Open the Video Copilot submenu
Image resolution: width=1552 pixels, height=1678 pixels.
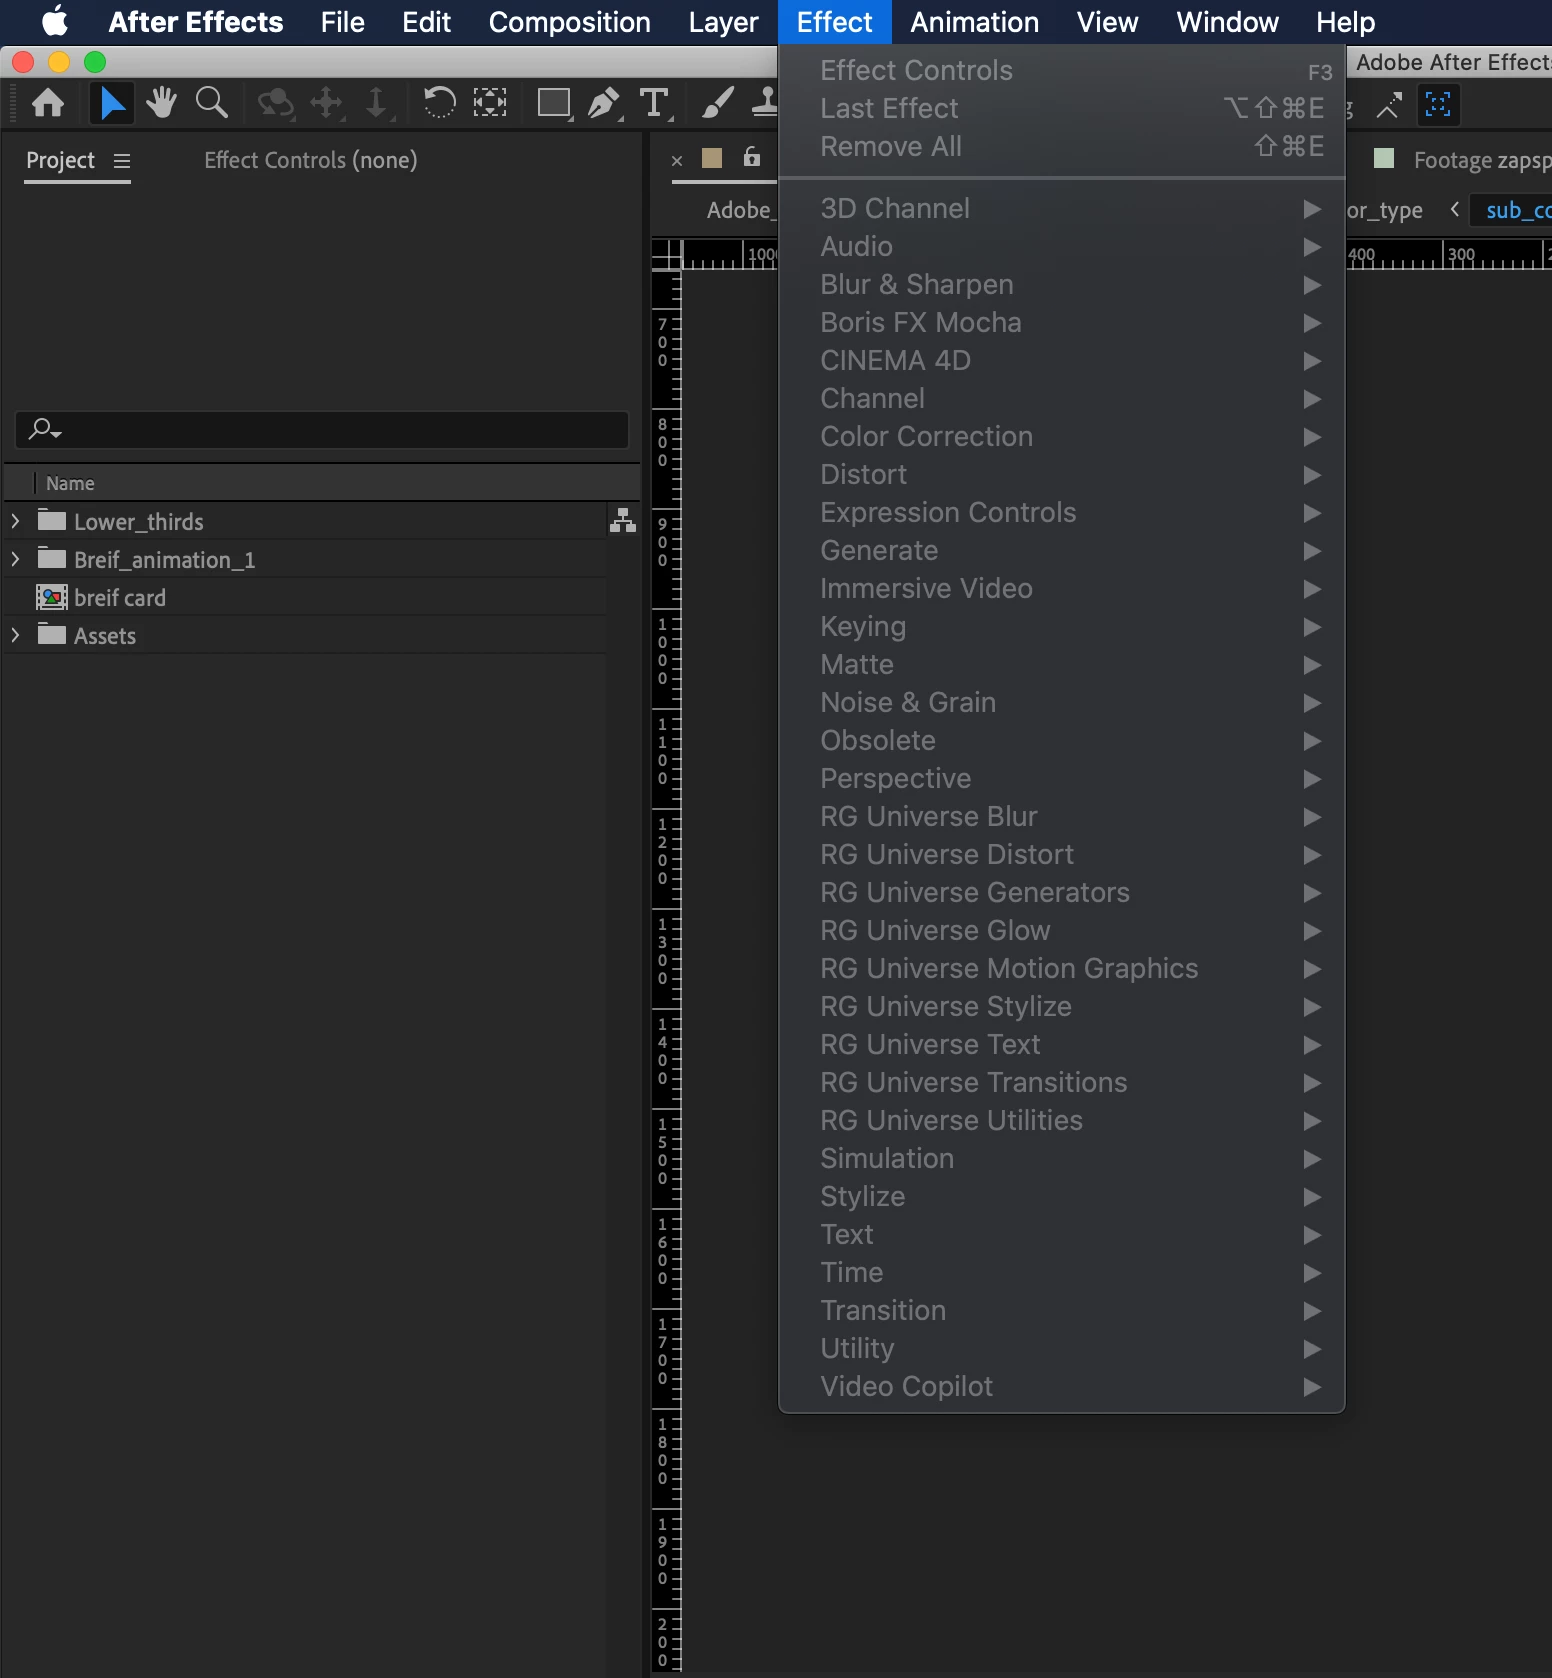[x=1061, y=1386]
